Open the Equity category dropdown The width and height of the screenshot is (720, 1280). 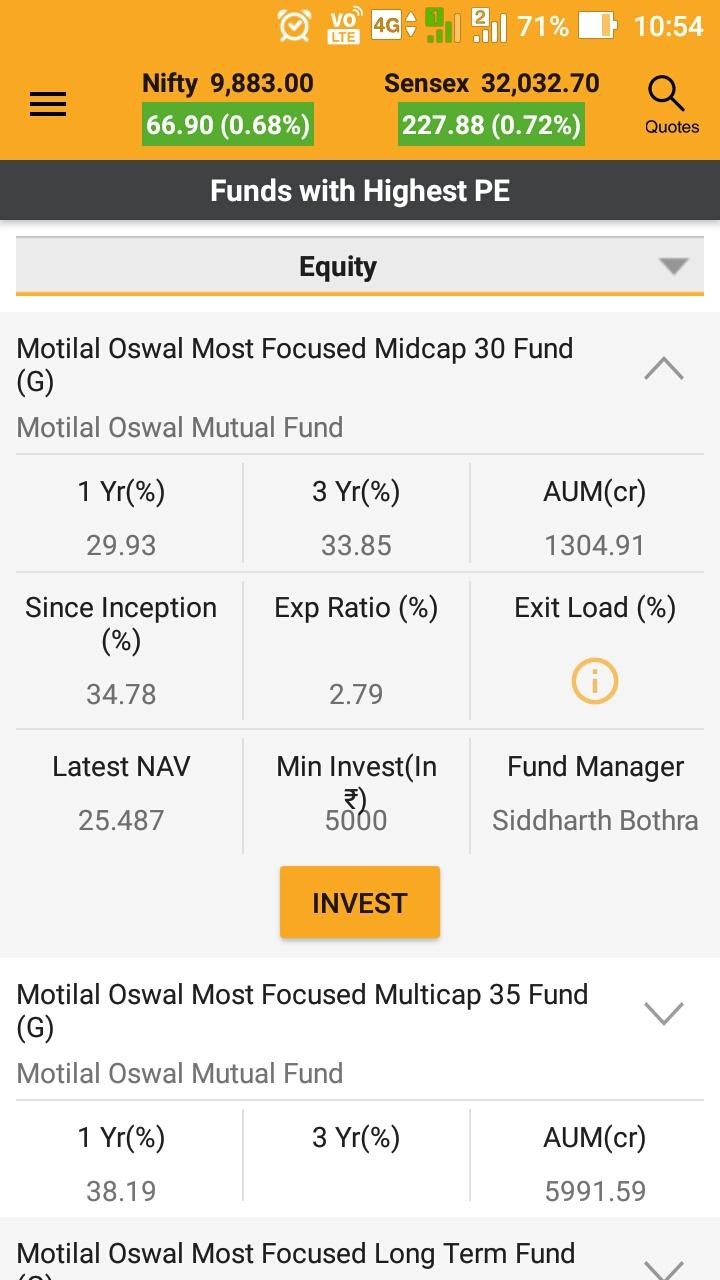click(x=360, y=267)
